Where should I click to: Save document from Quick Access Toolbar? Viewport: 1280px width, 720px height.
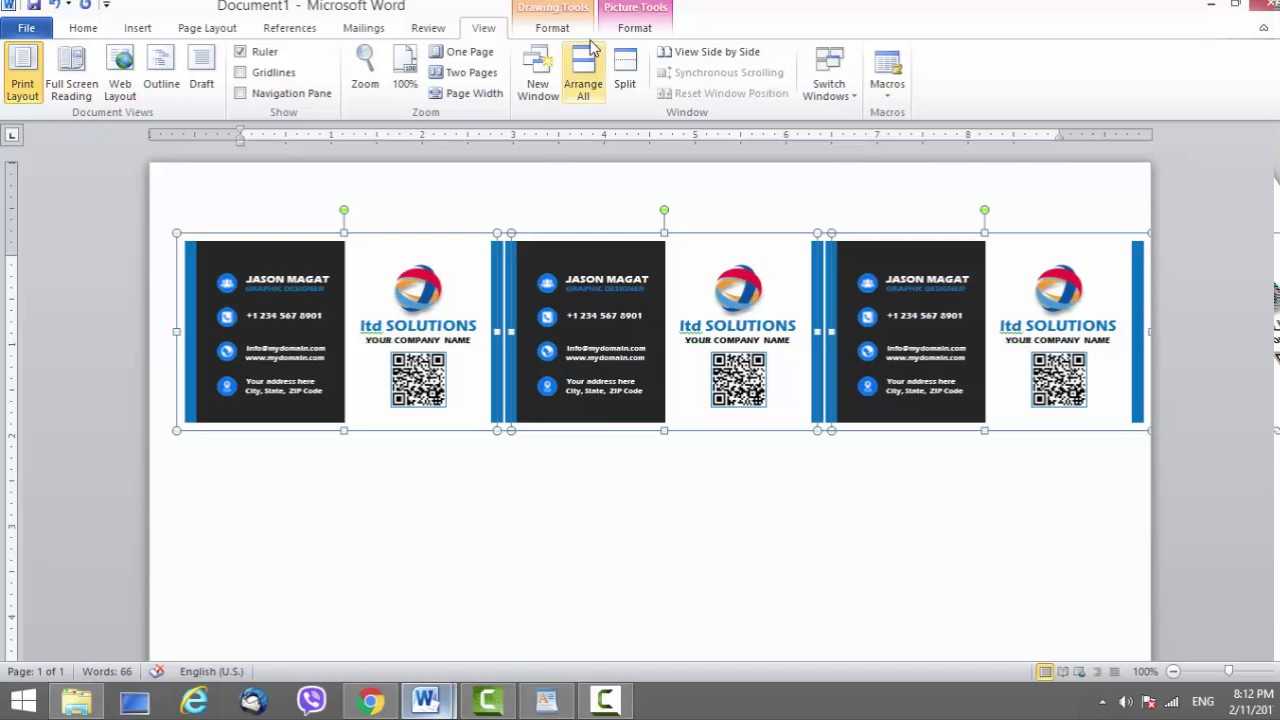(33, 5)
